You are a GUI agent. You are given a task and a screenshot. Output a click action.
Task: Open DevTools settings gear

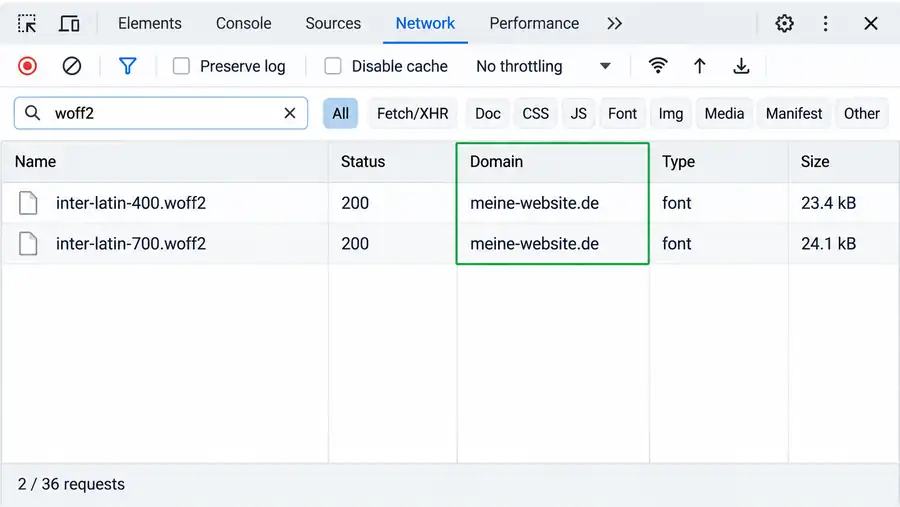point(784,24)
